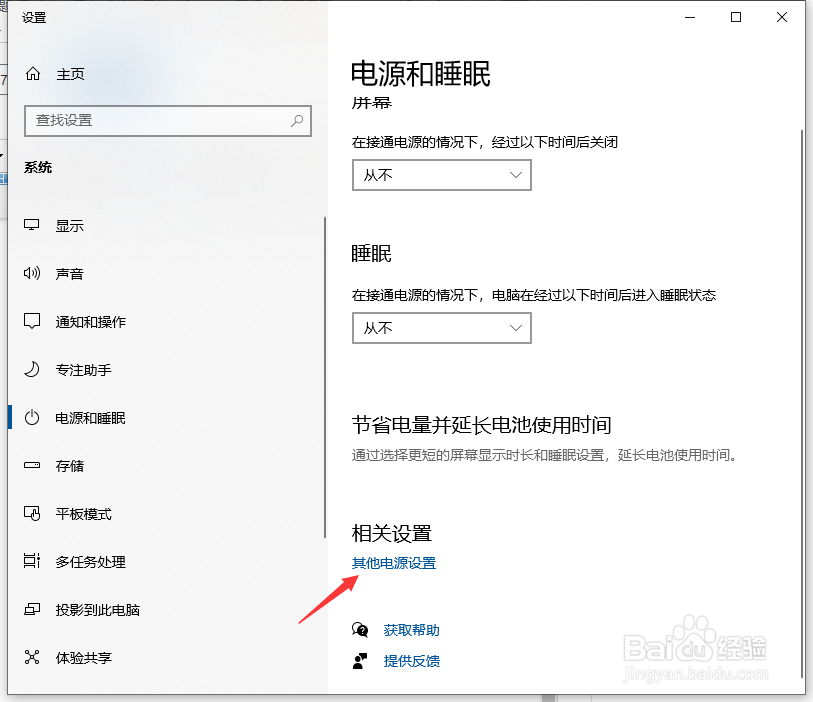Click the speaker icon for 声音

(32, 273)
